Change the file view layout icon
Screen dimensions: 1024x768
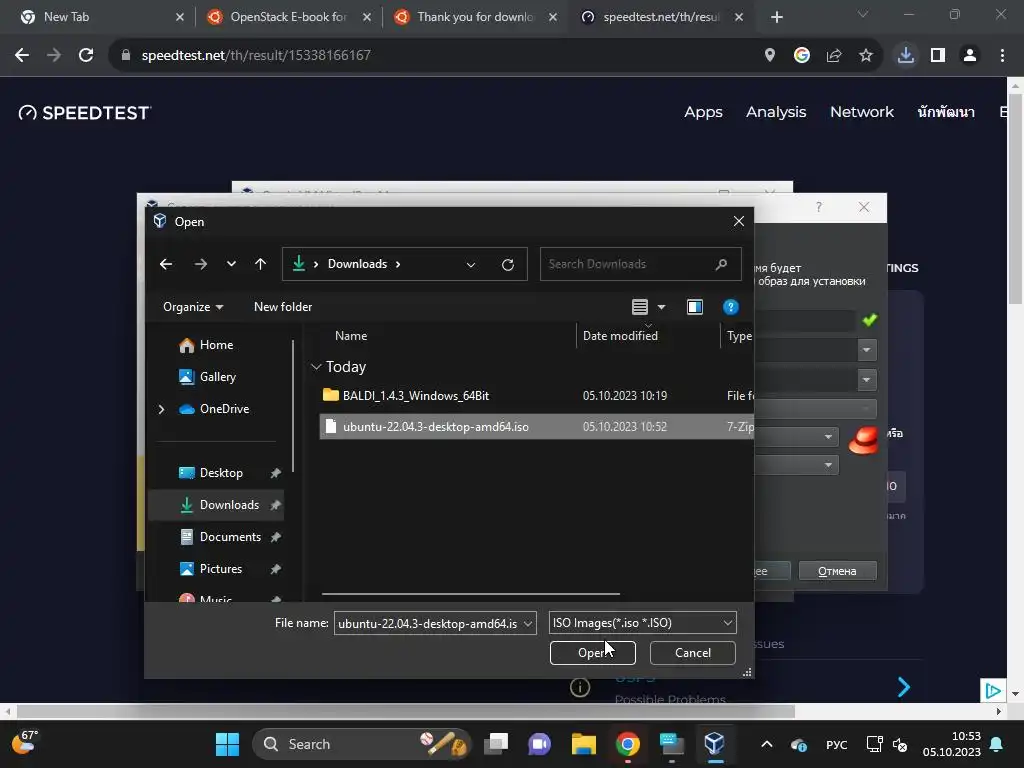640,307
